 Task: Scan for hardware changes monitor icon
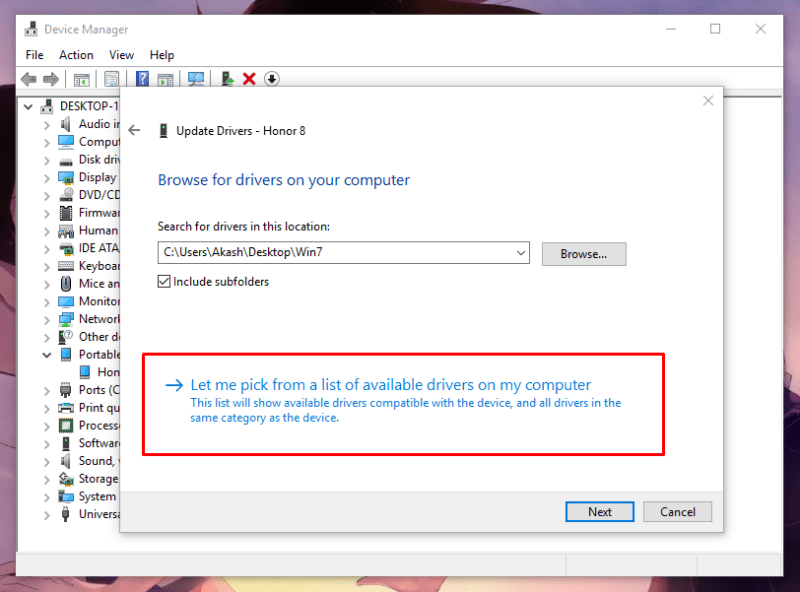196,79
